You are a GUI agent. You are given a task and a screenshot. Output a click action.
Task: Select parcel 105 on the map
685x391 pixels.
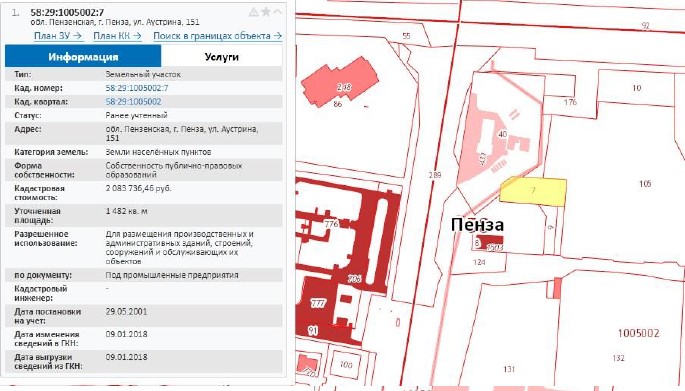(x=645, y=183)
